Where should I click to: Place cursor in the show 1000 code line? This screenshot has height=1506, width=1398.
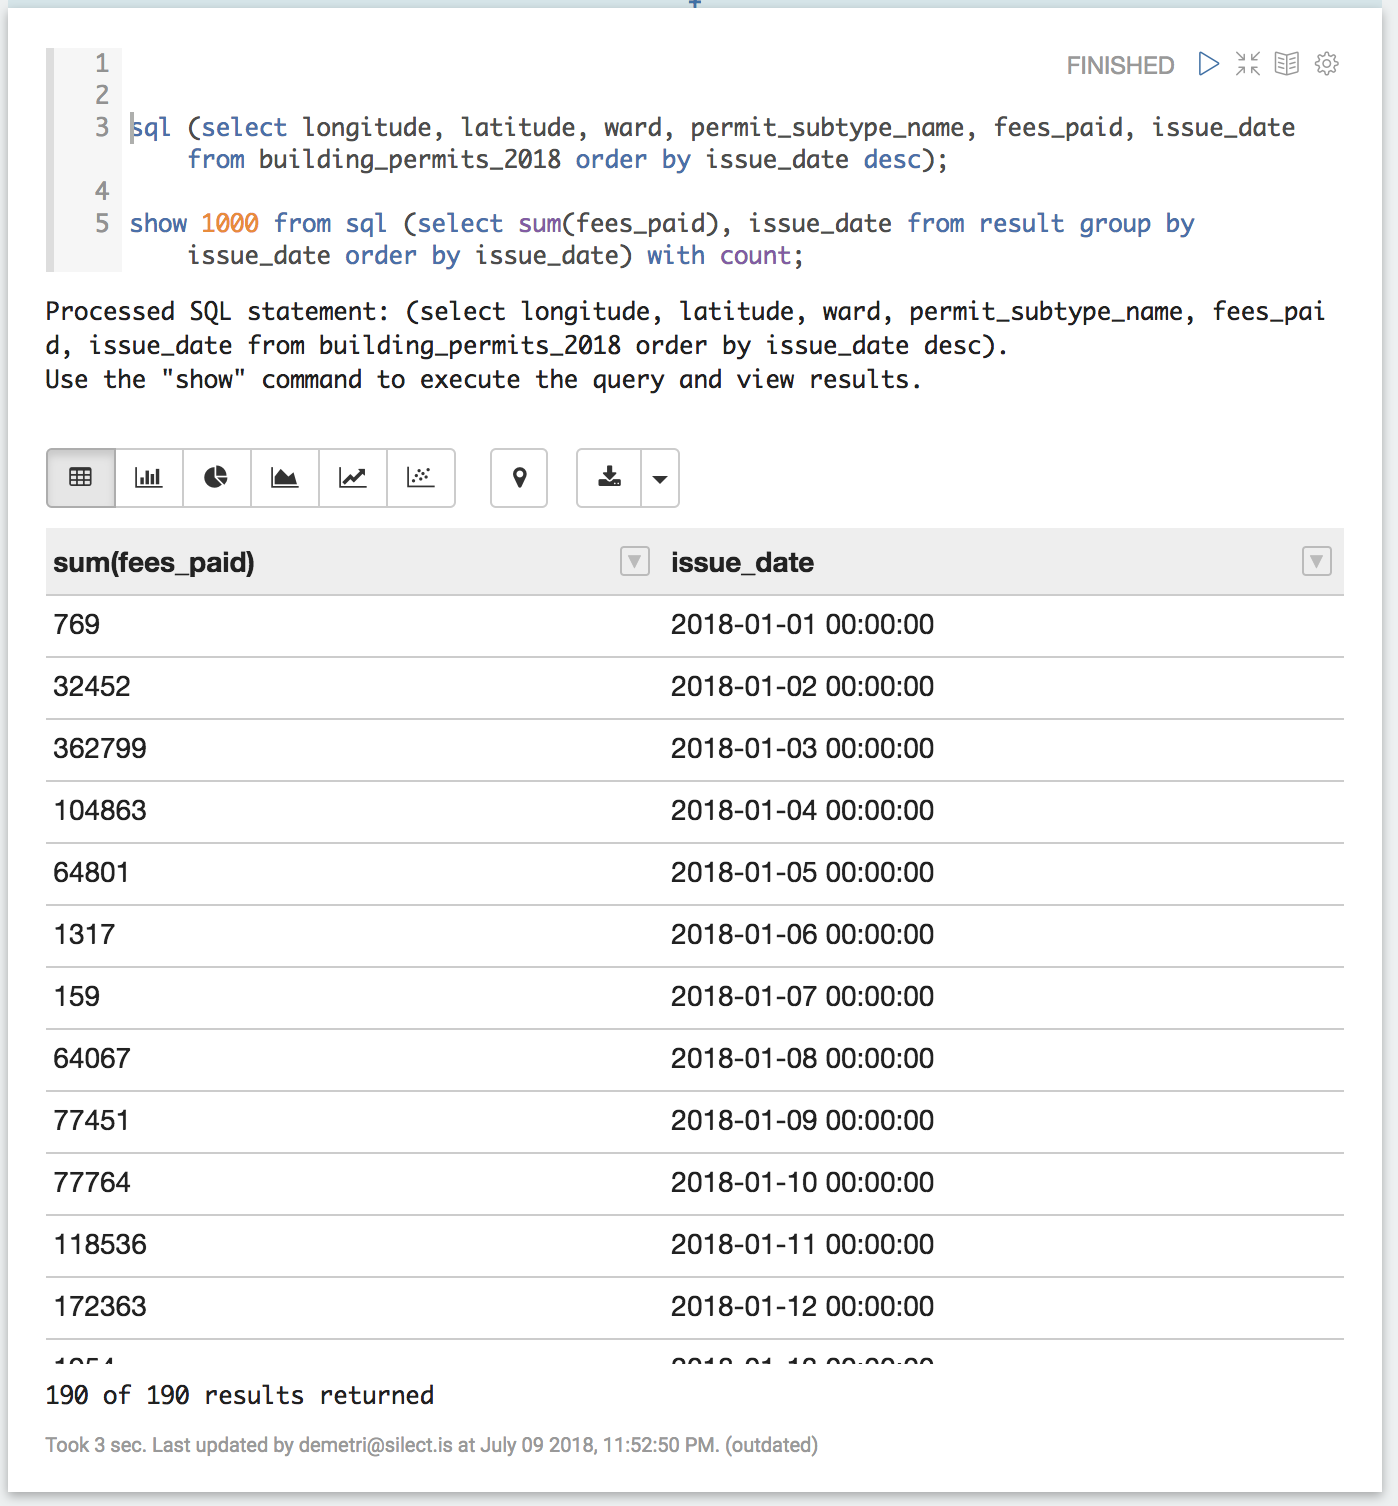coord(662,239)
